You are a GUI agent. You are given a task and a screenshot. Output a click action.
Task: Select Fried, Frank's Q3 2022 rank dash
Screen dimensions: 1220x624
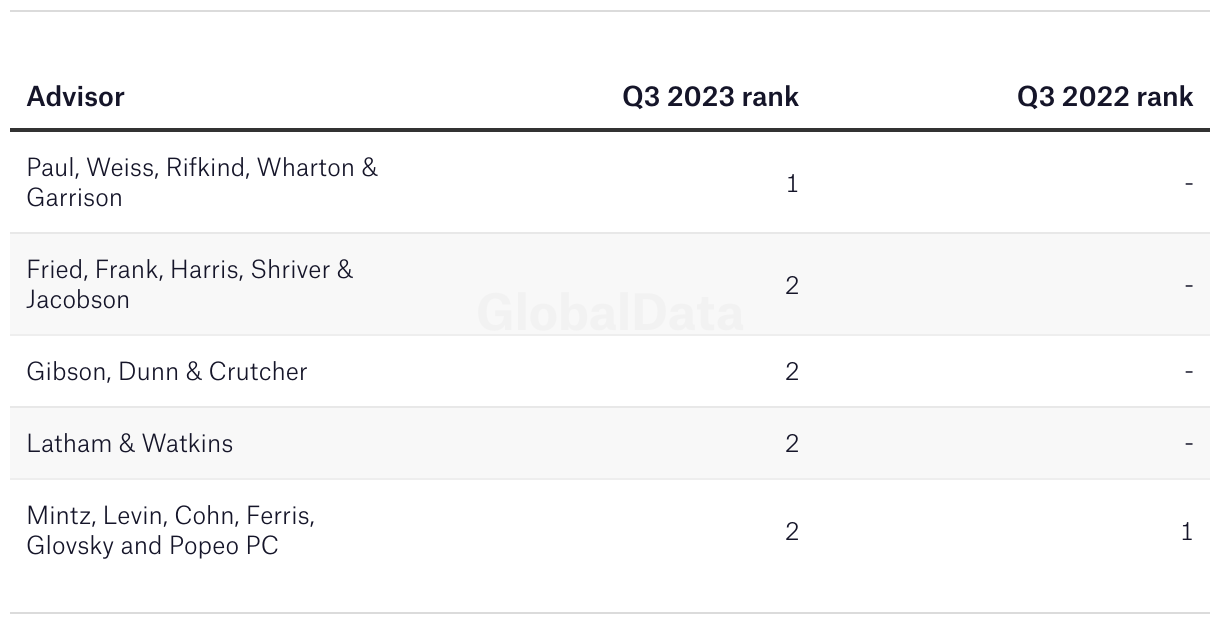coord(1188,285)
